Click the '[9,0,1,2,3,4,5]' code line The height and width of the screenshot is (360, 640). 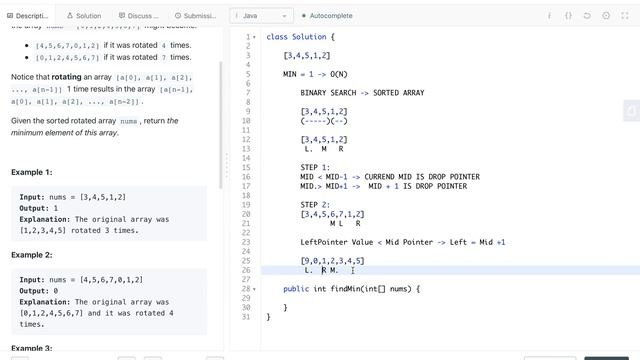(332, 261)
